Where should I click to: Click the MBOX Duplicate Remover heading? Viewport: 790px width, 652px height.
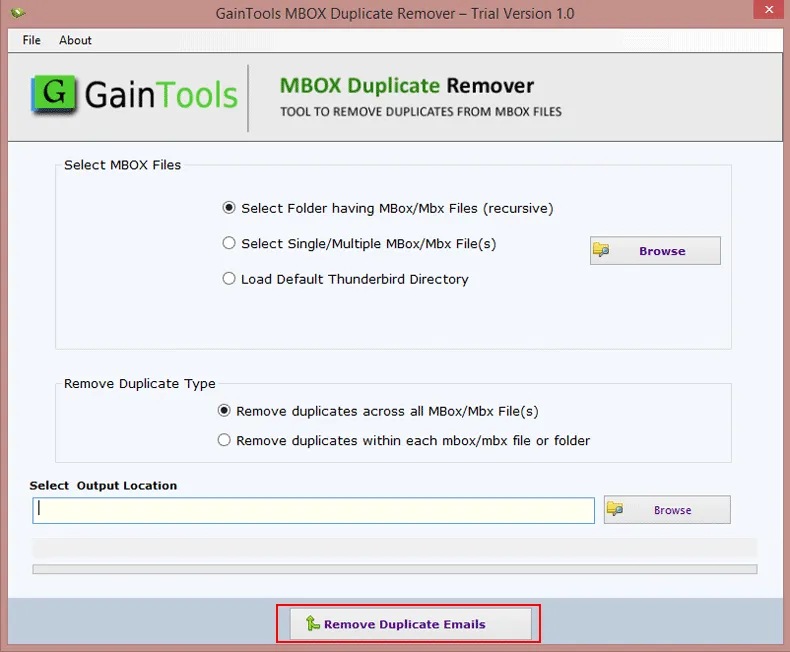point(407,86)
